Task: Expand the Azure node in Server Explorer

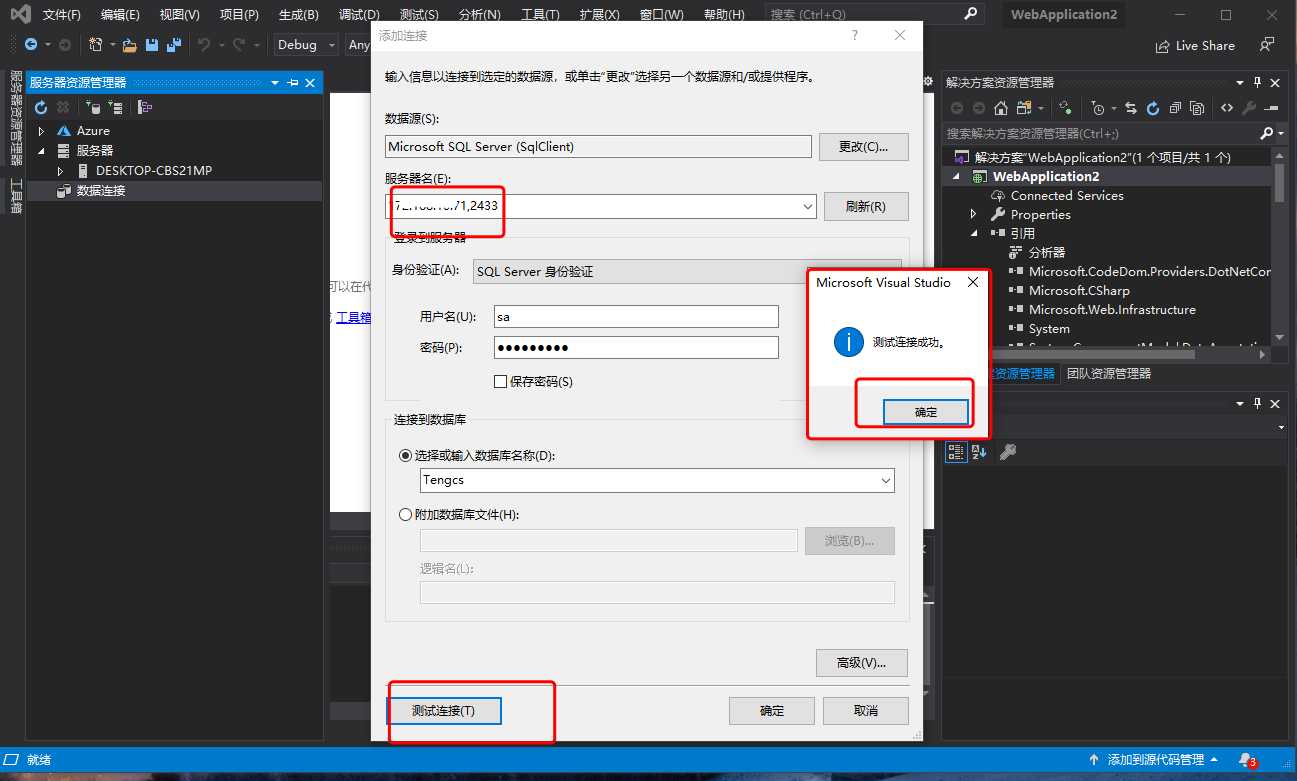Action: (x=41, y=131)
